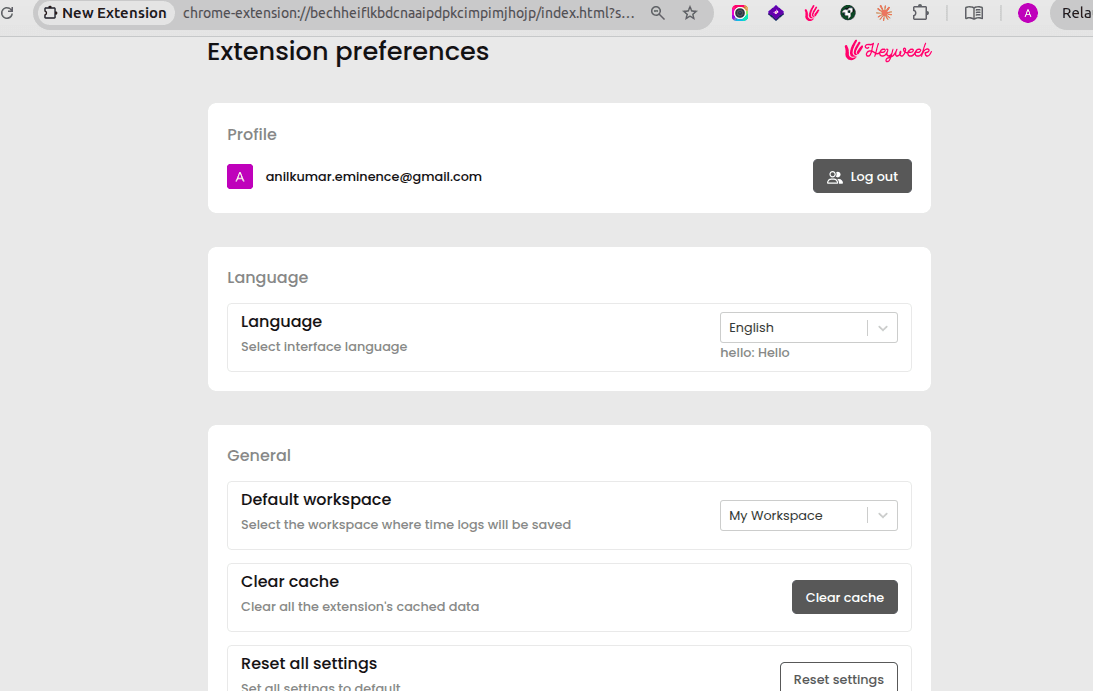Open the reading mode book icon
The image size is (1093, 691).
coord(974,13)
